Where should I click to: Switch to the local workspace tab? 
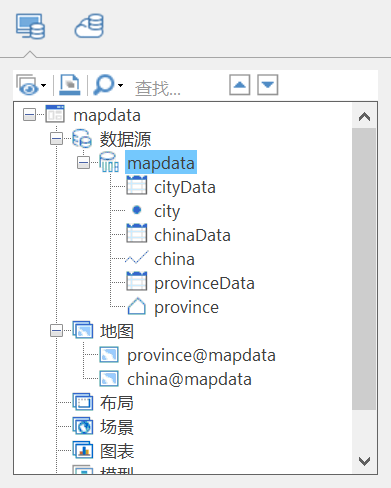click(x=30, y=26)
